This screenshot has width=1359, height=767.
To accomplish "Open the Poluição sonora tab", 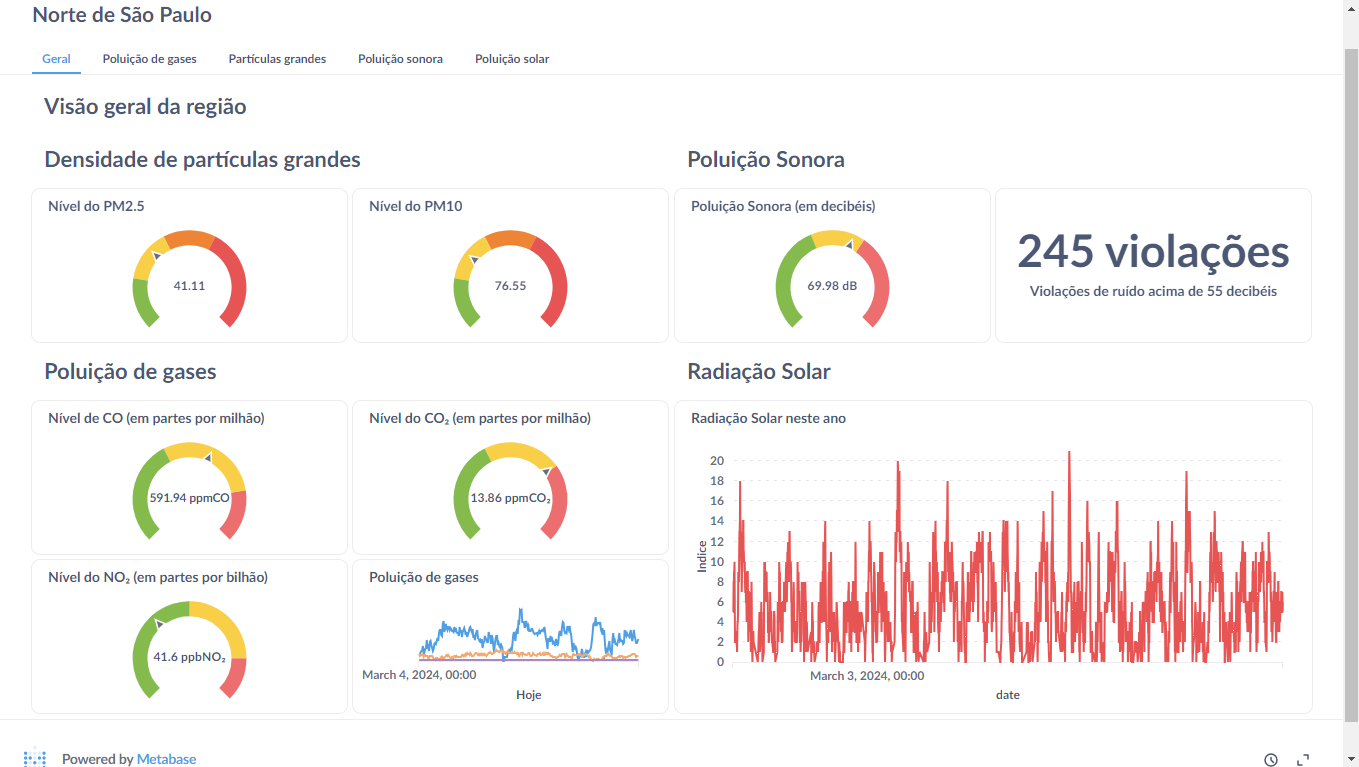I will [400, 59].
